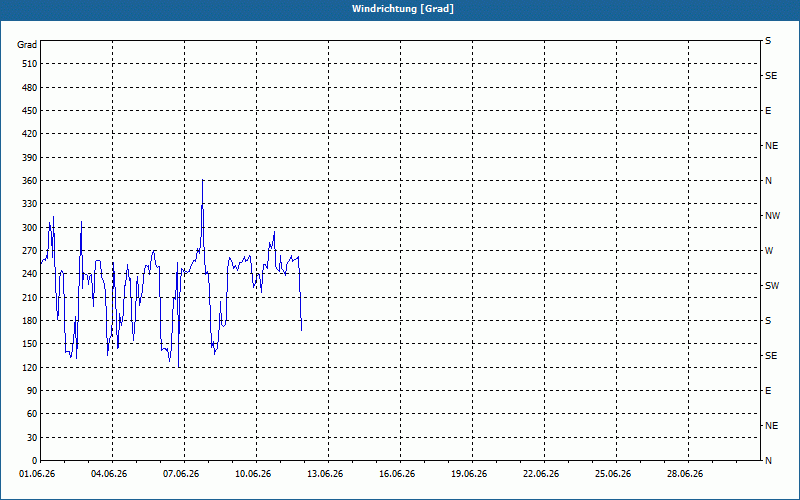Select the SE compass label near 135 level
Image resolution: width=800 pixels, height=500 pixels.
[771, 356]
